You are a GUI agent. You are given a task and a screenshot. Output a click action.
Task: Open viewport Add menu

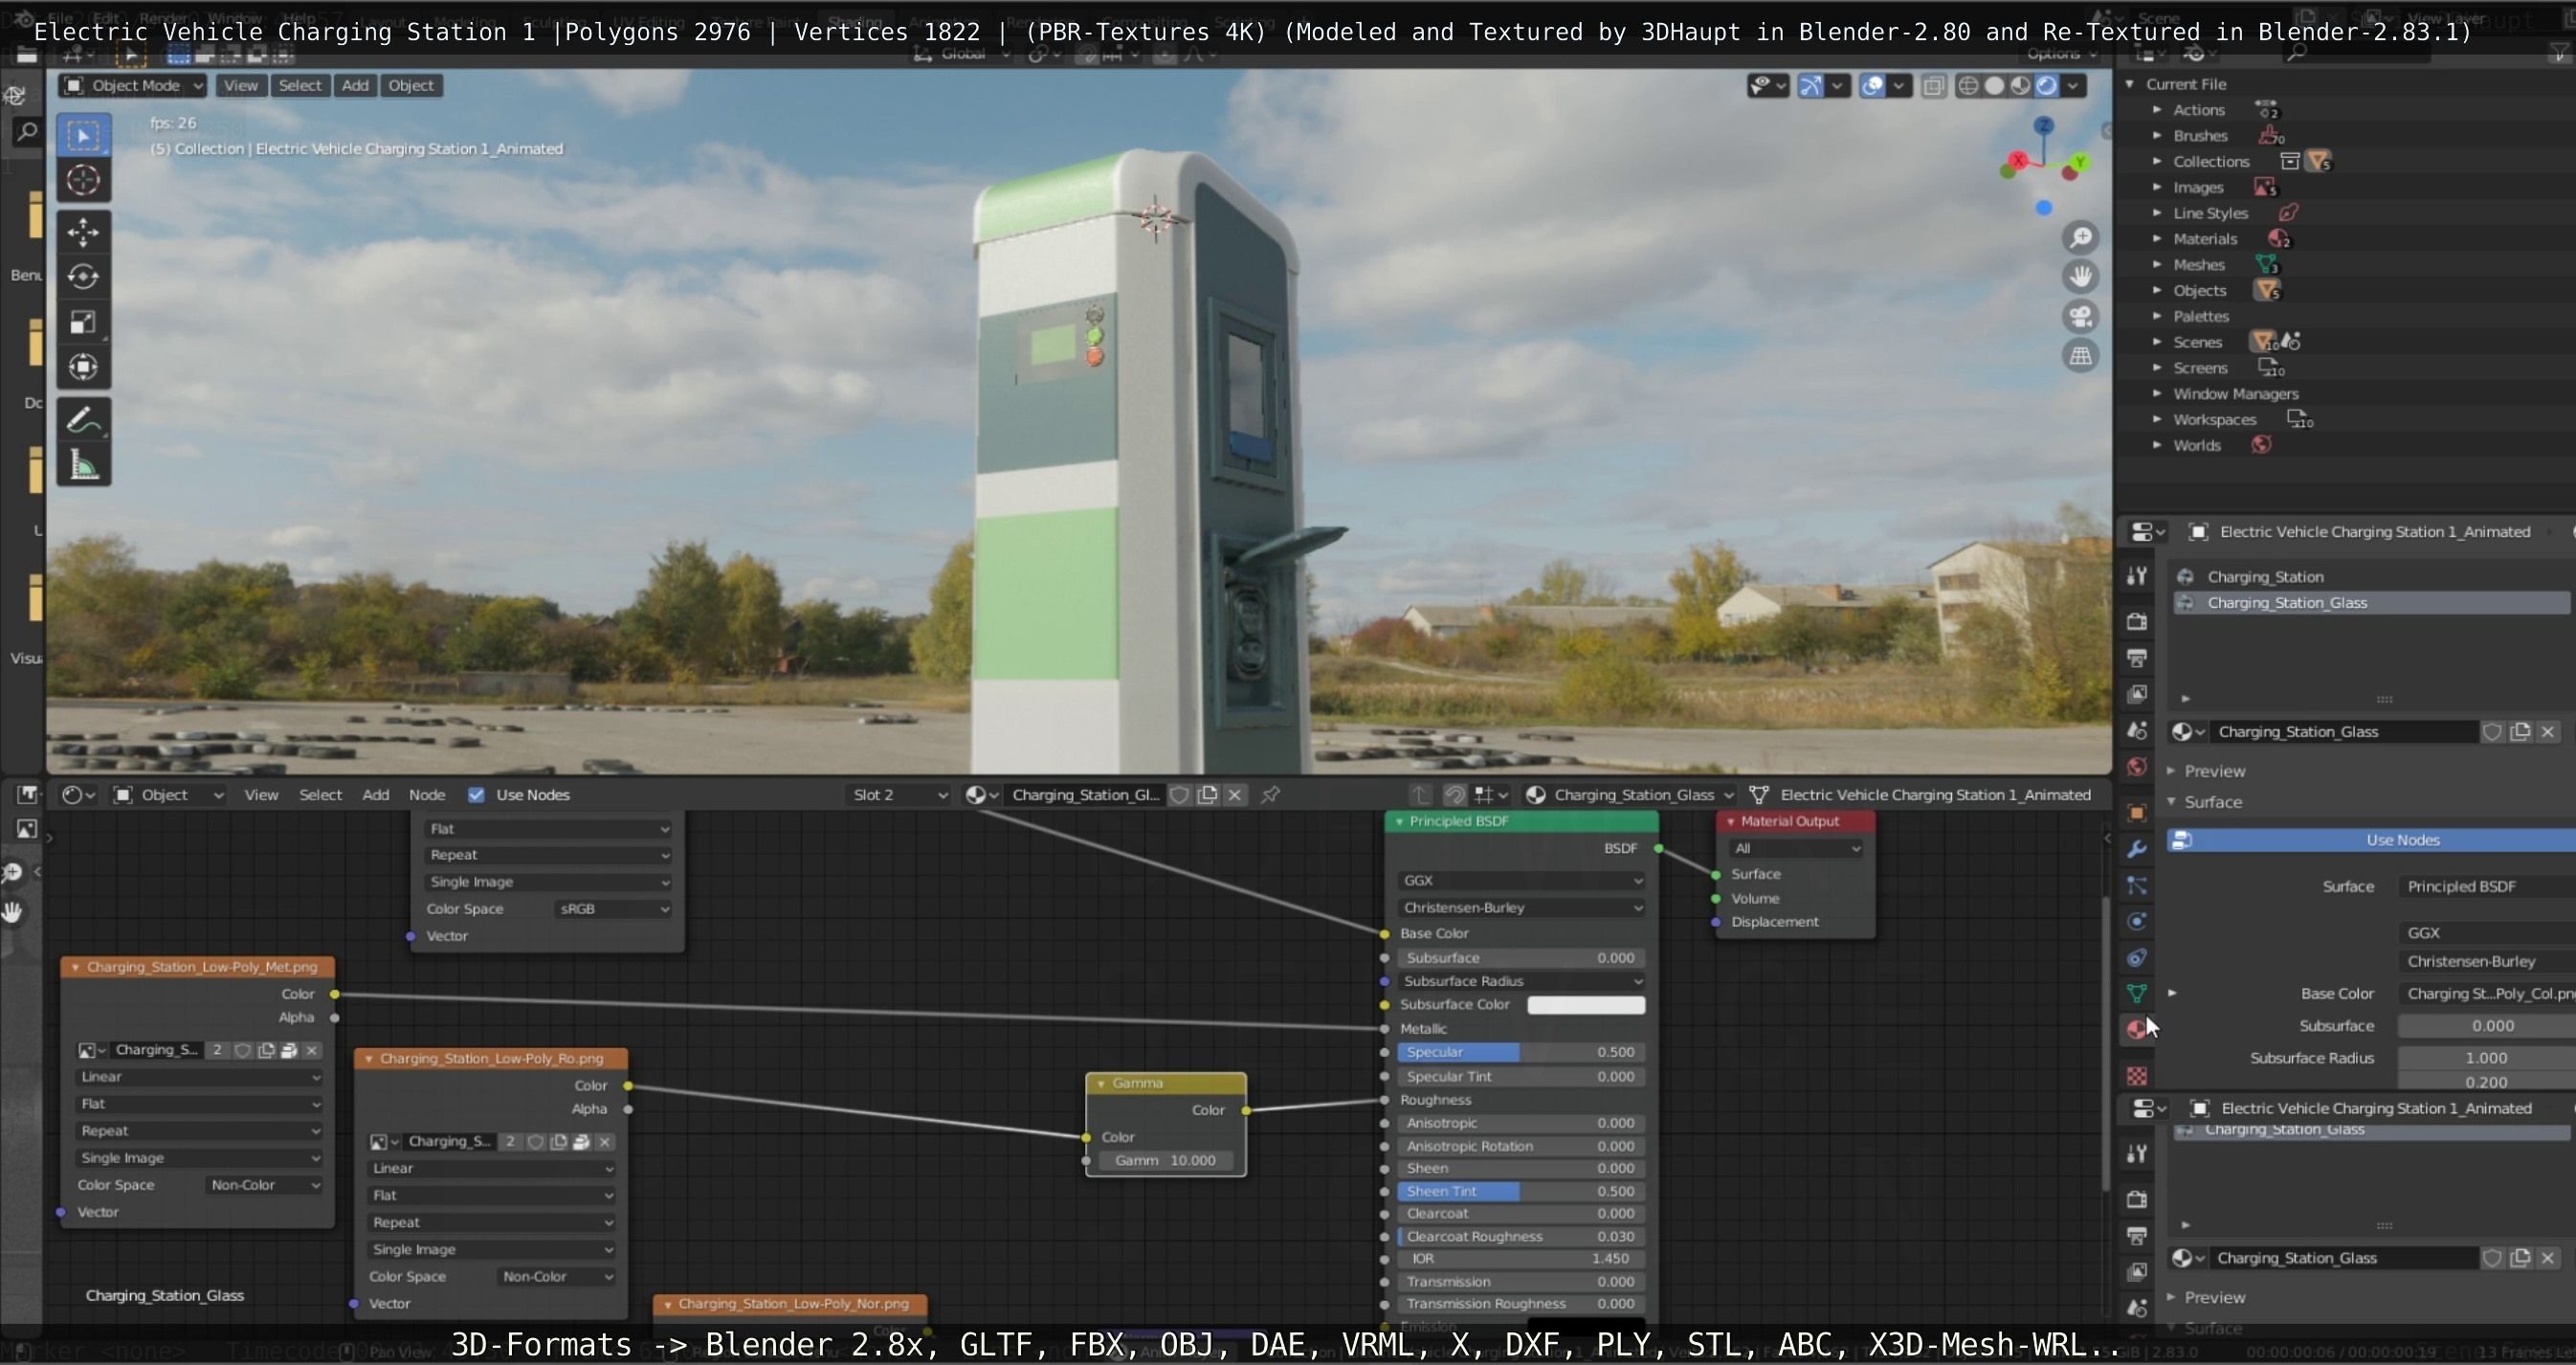pos(355,86)
